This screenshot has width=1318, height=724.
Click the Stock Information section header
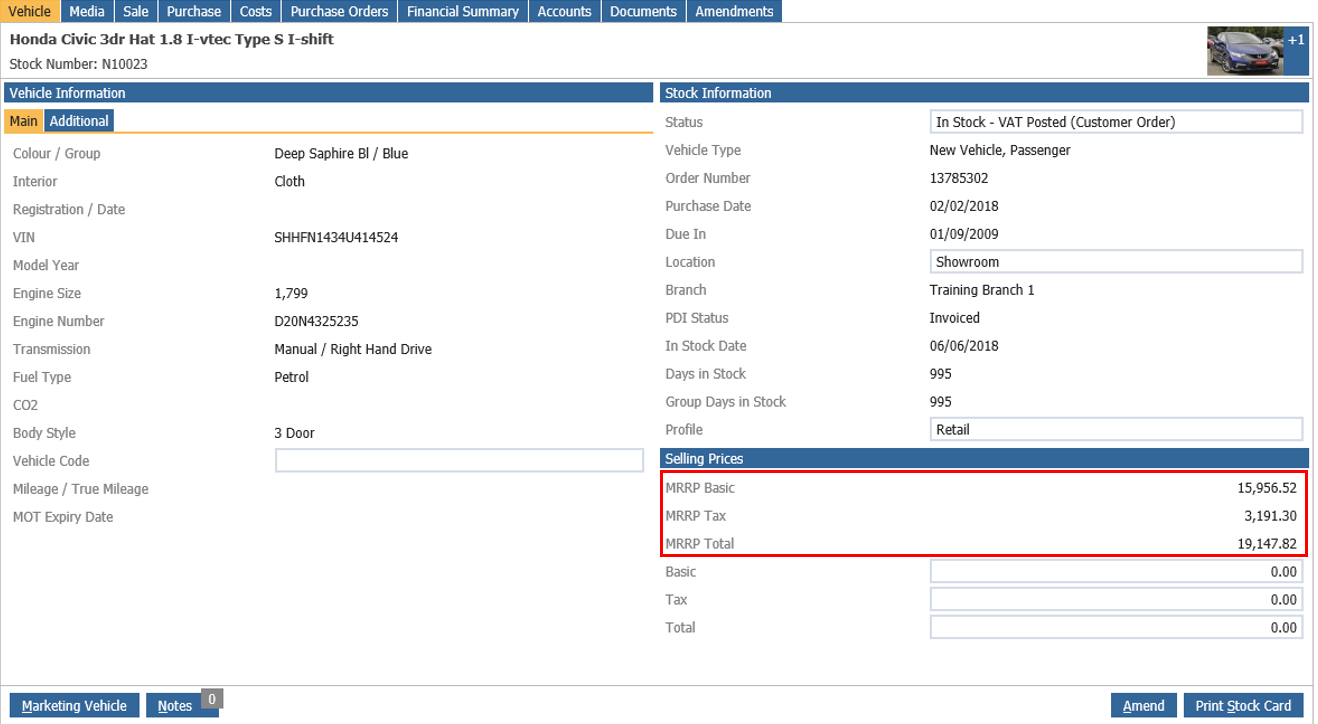click(984, 93)
